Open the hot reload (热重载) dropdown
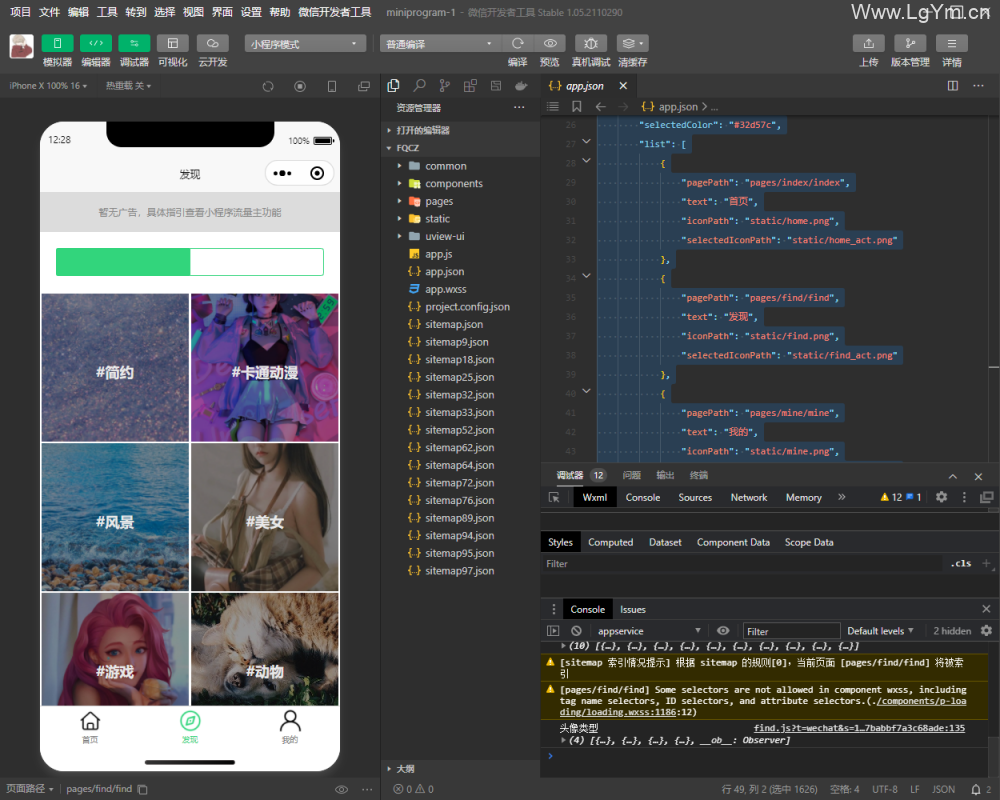Image resolution: width=1000 pixels, height=800 pixels. pyautogui.click(x=128, y=86)
